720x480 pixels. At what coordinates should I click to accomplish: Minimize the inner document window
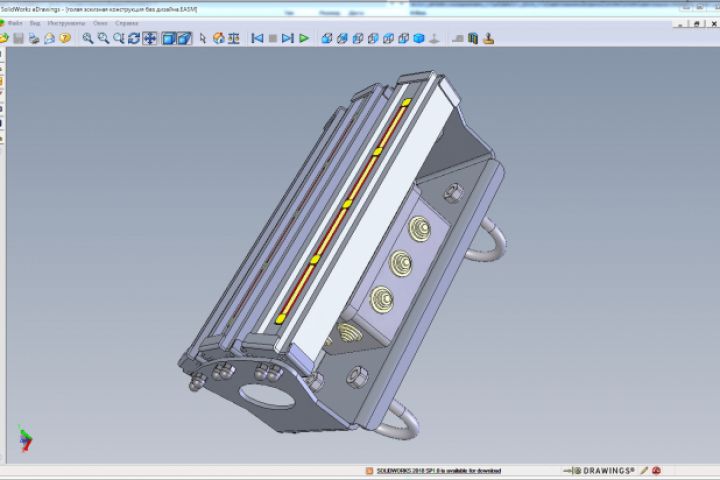click(681, 23)
